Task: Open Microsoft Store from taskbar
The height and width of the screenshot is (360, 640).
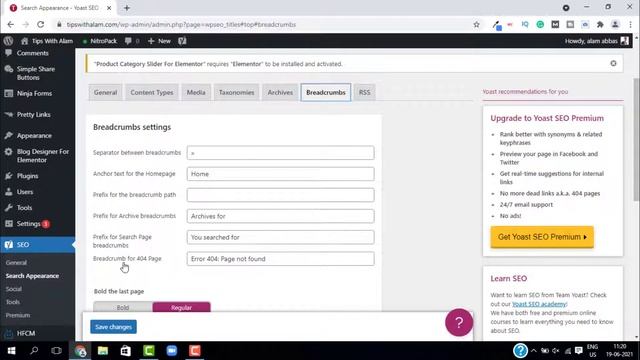Action: pyautogui.click(x=126, y=351)
